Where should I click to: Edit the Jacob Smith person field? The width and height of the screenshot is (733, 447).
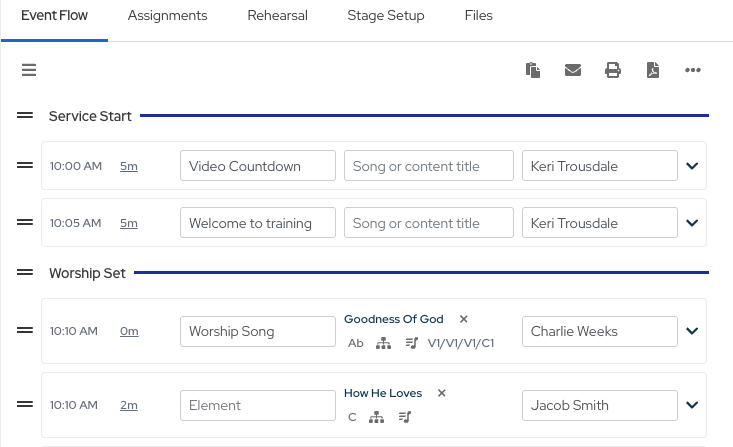click(x=599, y=405)
